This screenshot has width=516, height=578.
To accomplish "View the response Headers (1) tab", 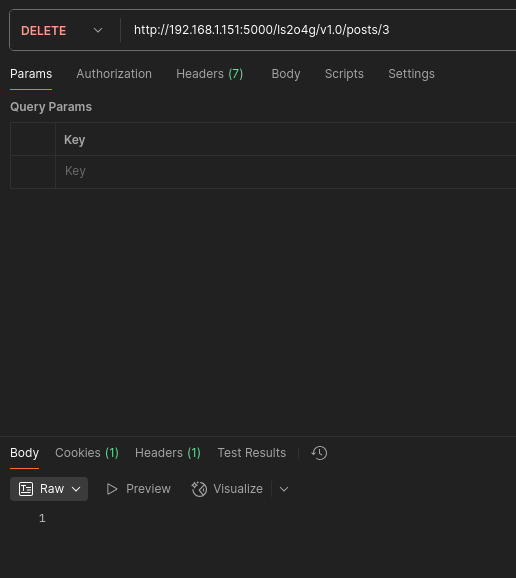I will (168, 453).
